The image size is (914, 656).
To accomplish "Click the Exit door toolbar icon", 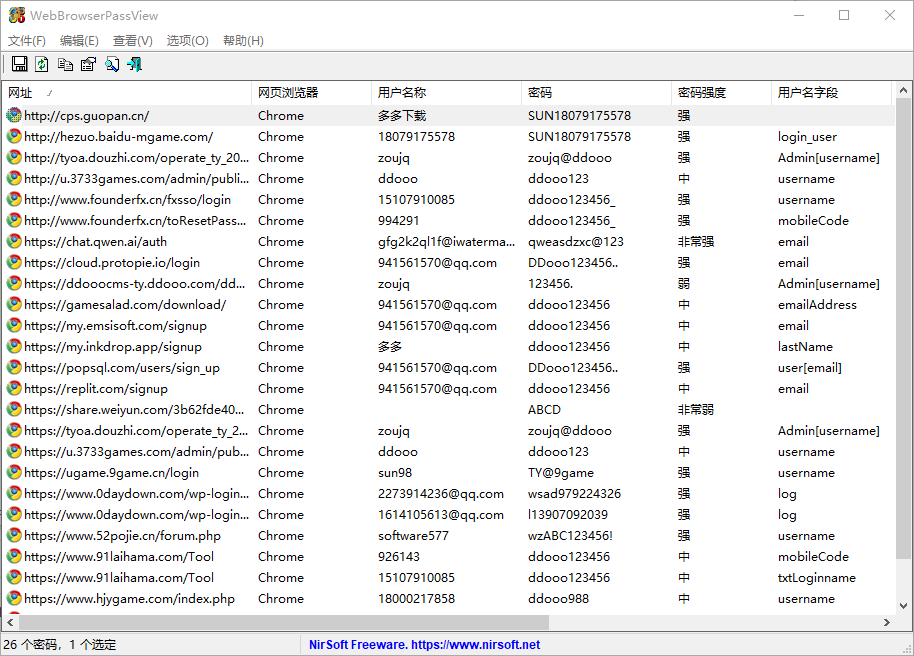I will pos(135,65).
